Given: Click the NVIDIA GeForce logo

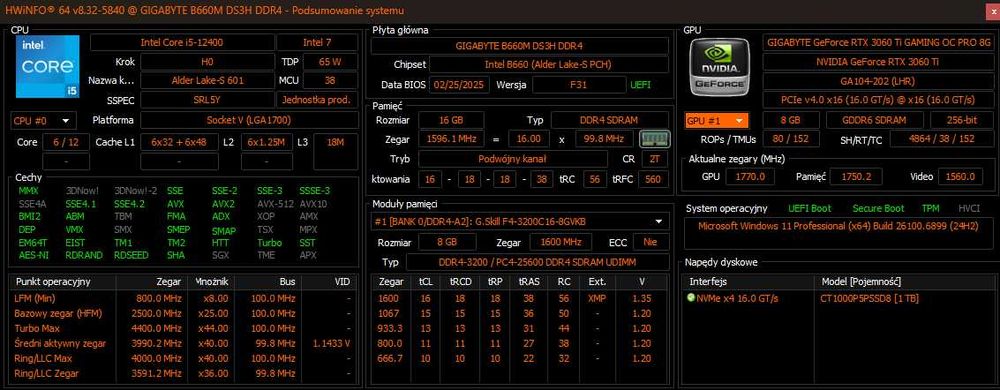Looking at the screenshot, I should (719, 66).
